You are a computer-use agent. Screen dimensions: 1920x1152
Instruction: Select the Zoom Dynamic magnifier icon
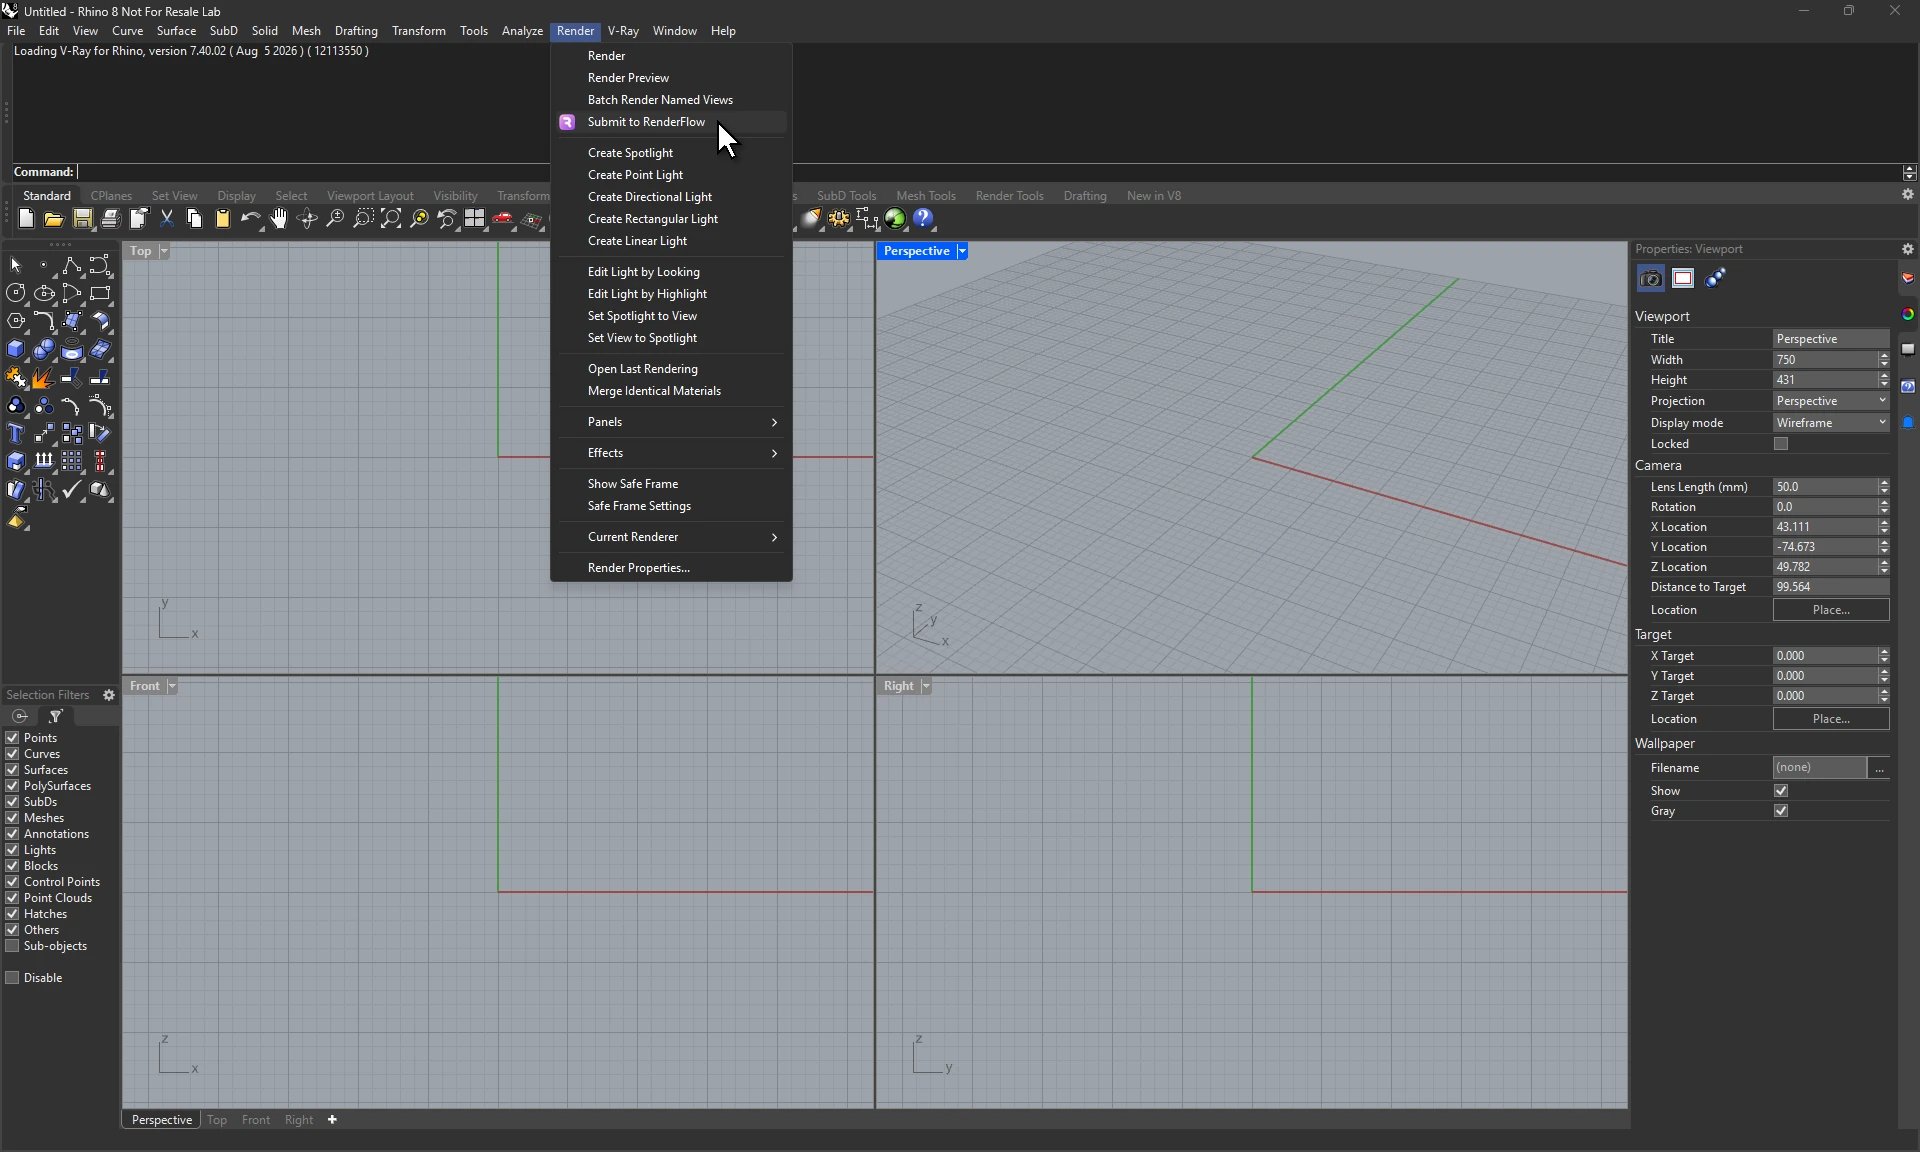click(335, 219)
